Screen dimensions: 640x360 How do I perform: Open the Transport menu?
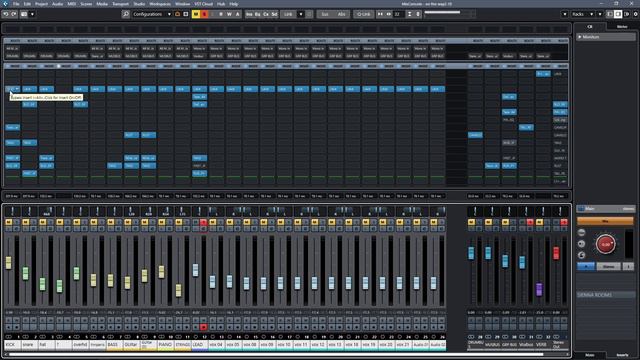click(120, 4)
